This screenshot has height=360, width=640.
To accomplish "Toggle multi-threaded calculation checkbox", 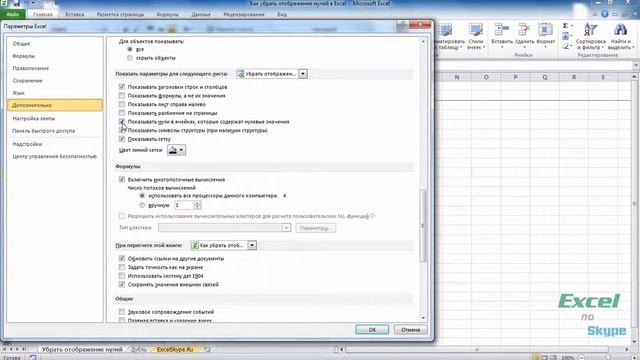I will point(122,180).
